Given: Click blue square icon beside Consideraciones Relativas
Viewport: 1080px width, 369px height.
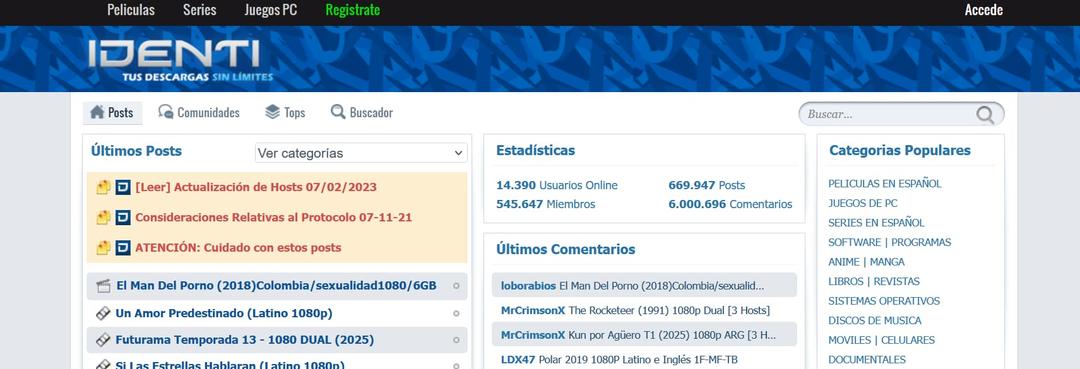Looking at the screenshot, I should pyautogui.click(x=123, y=218).
